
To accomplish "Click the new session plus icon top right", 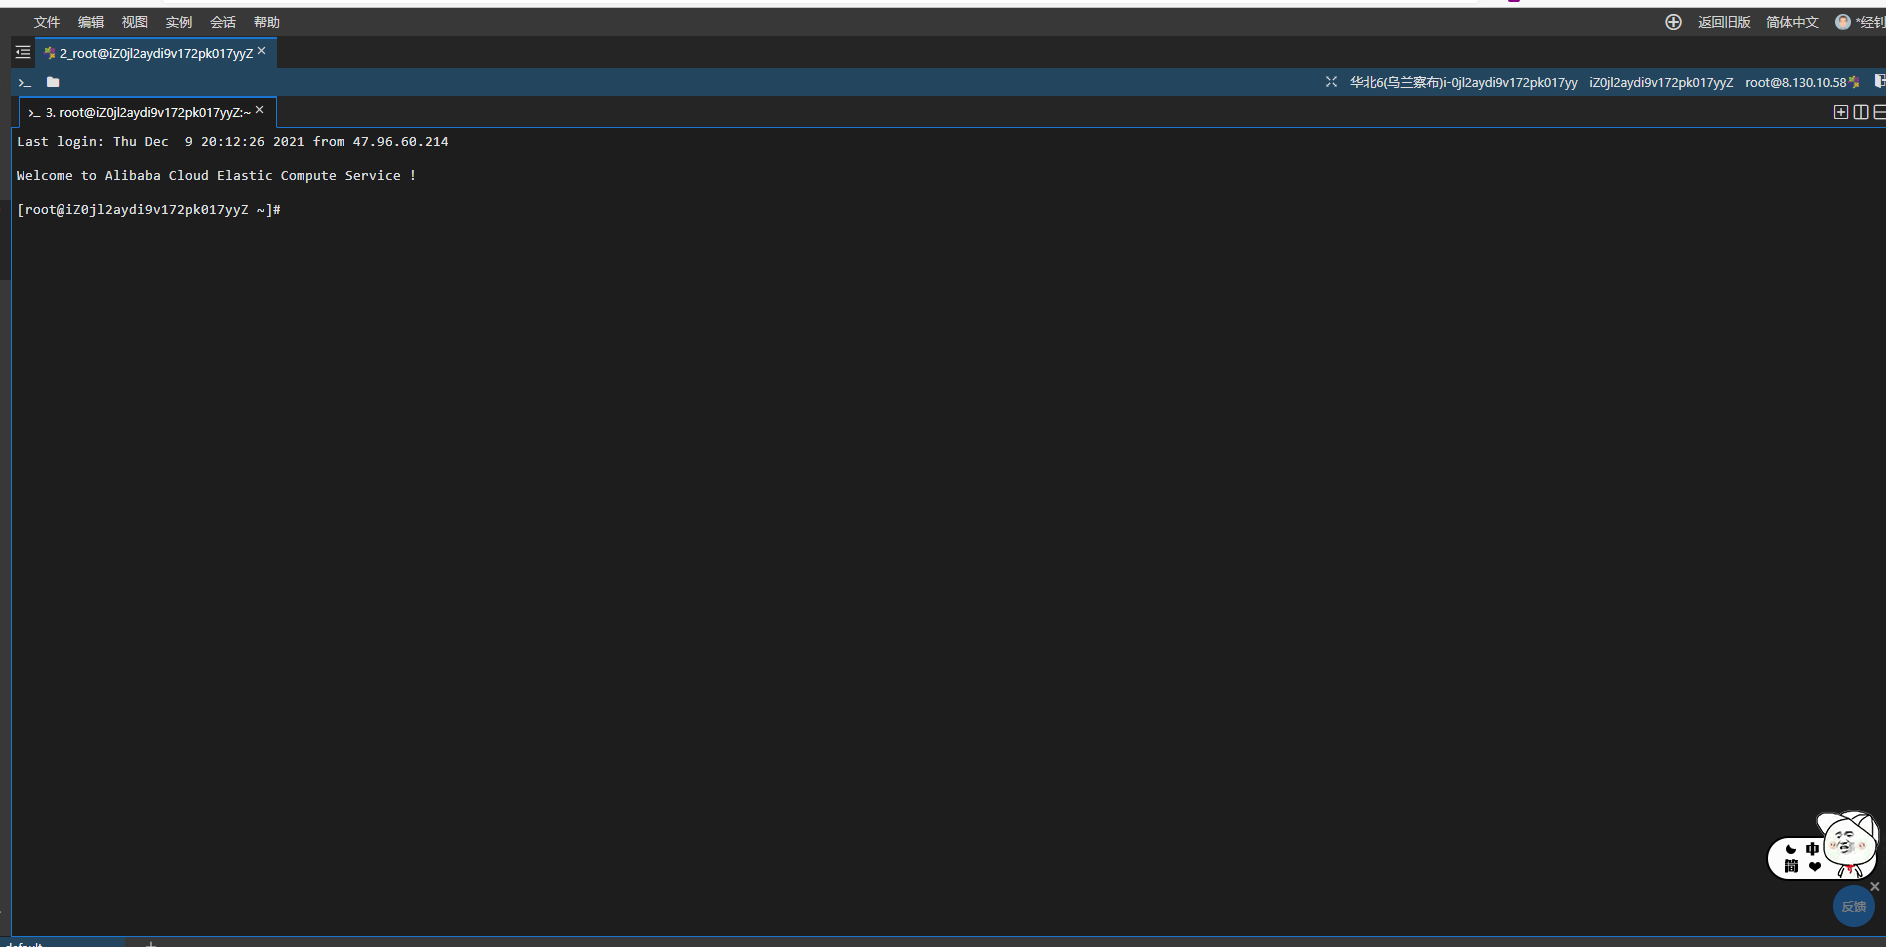I will 1673,22.
